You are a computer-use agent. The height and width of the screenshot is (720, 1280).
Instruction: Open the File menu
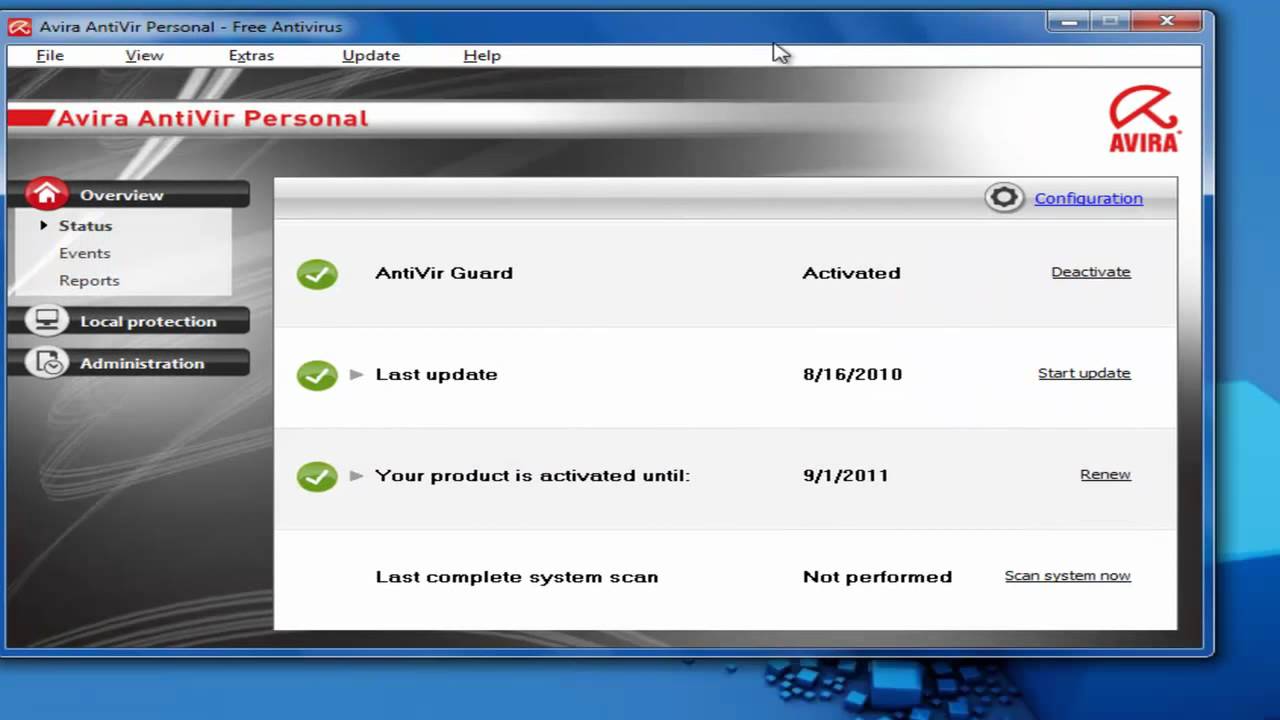(50, 56)
